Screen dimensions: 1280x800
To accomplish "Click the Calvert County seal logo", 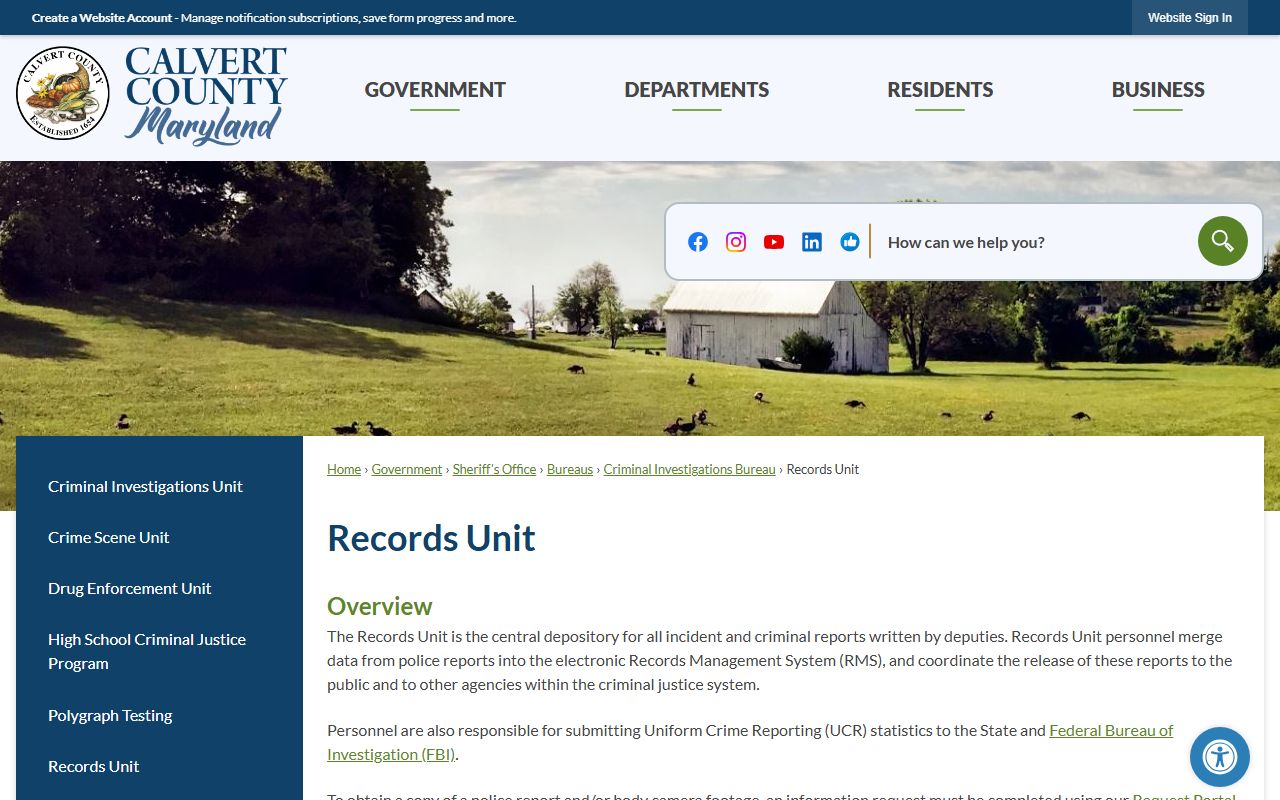I will [x=63, y=93].
